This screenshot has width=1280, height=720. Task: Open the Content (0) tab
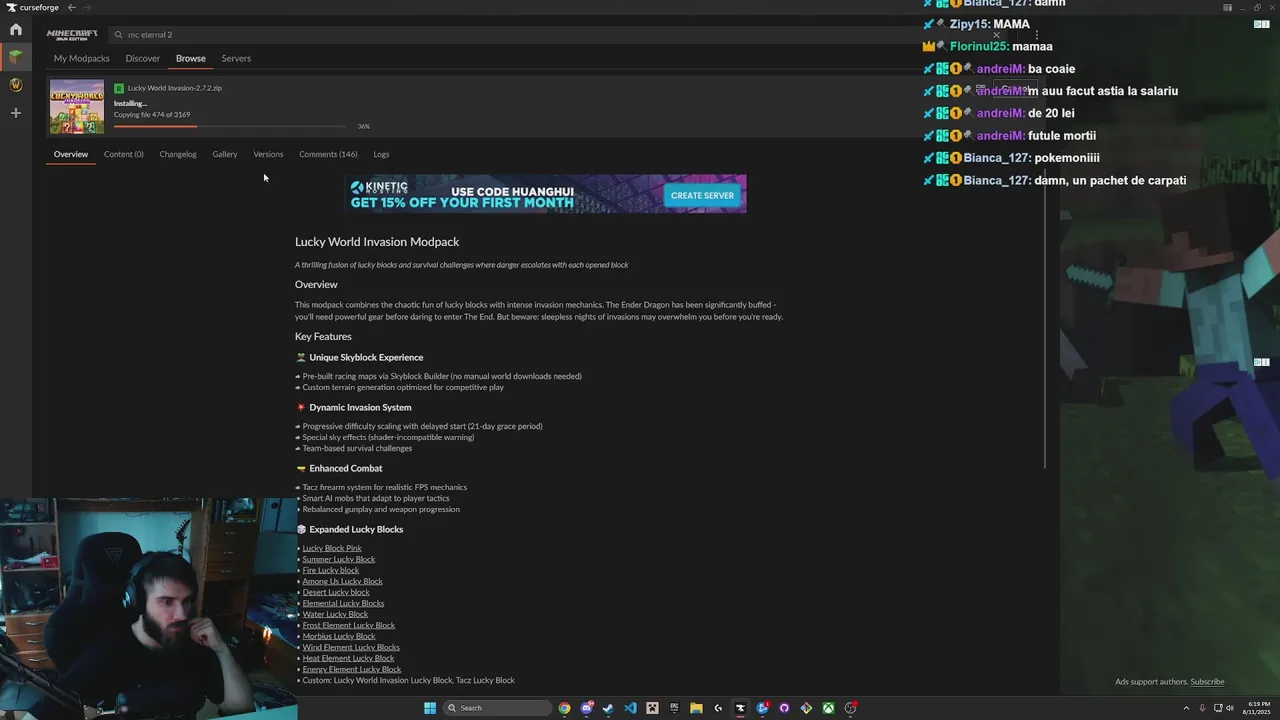tap(124, 154)
